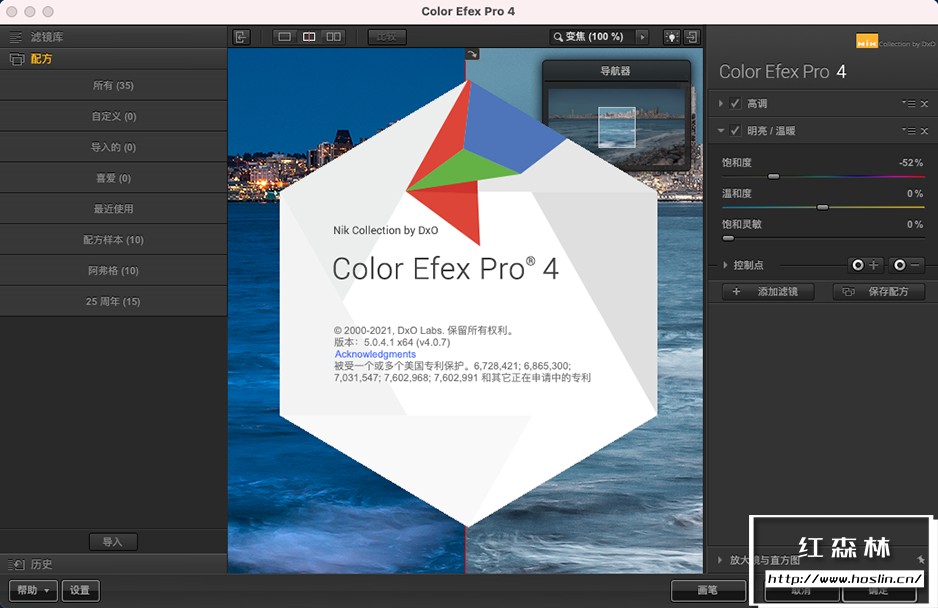The image size is (938, 608).
Task: Click the minus control point button
Action: [x=906, y=265]
